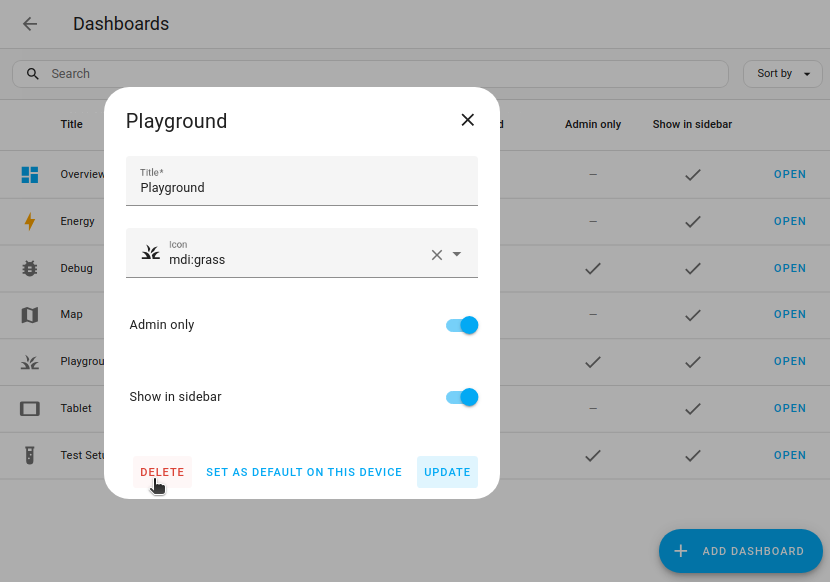Click into the Title text field
The image size is (830, 582).
(x=302, y=187)
